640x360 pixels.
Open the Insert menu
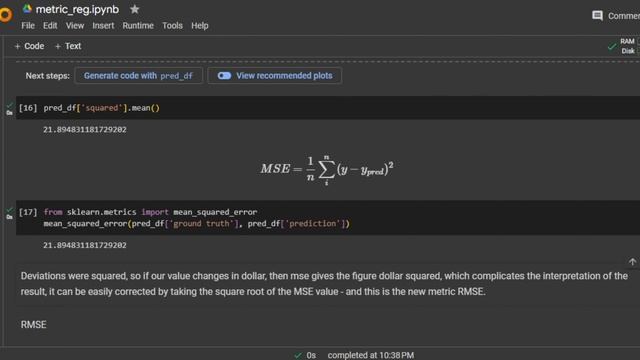pyautogui.click(x=103, y=25)
